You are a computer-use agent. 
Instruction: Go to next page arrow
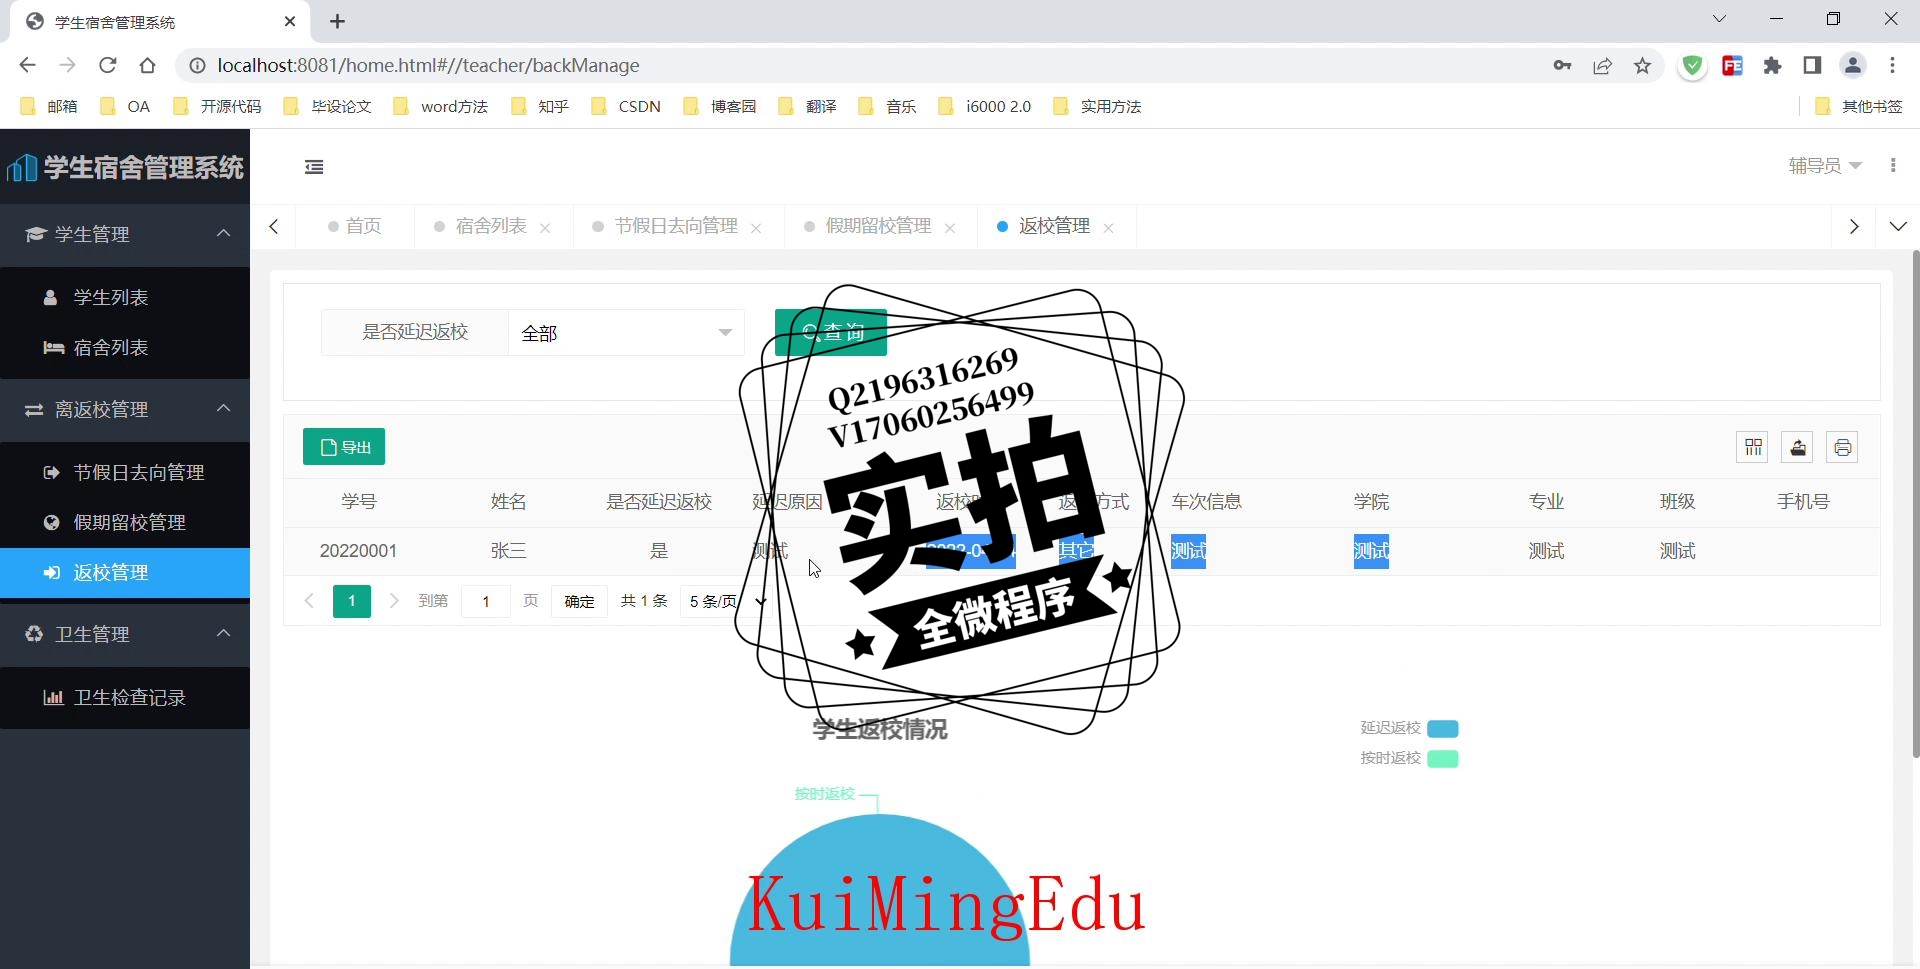(394, 601)
